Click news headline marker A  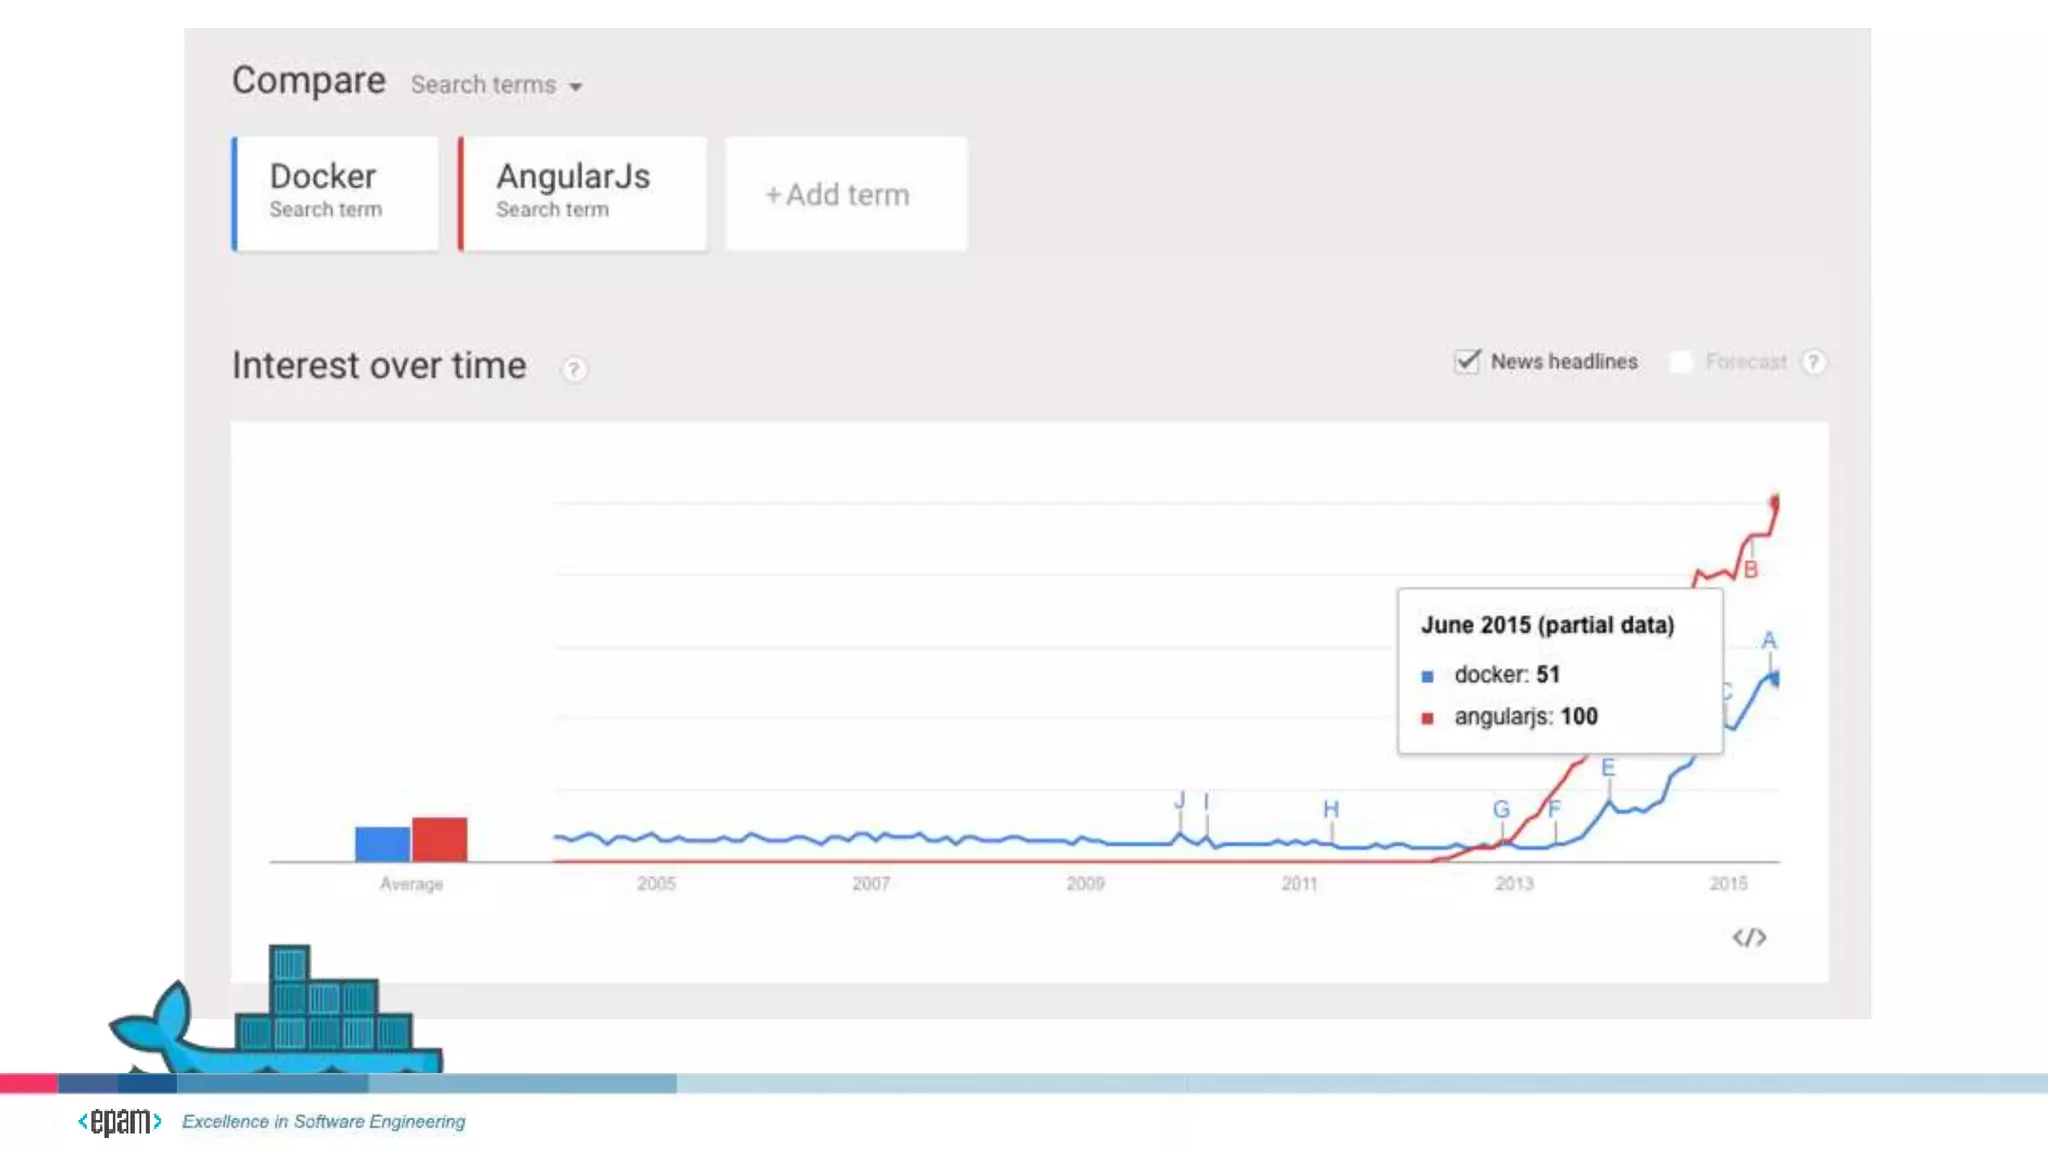pos(1769,640)
